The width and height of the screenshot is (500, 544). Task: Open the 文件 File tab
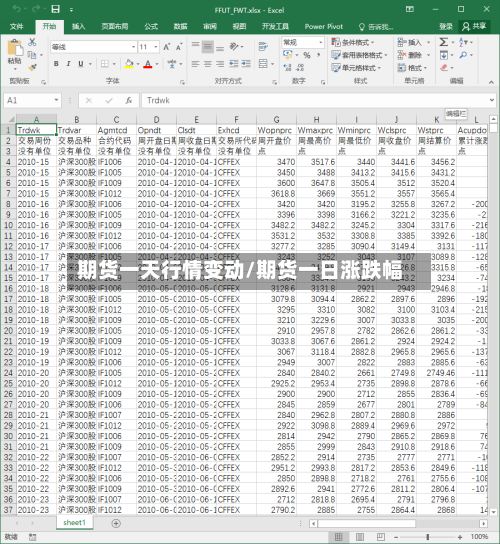(x=16, y=26)
